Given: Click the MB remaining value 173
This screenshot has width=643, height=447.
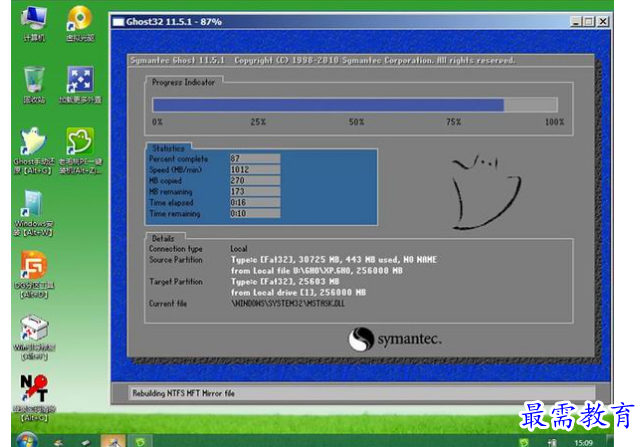Looking at the screenshot, I should pyautogui.click(x=255, y=192).
